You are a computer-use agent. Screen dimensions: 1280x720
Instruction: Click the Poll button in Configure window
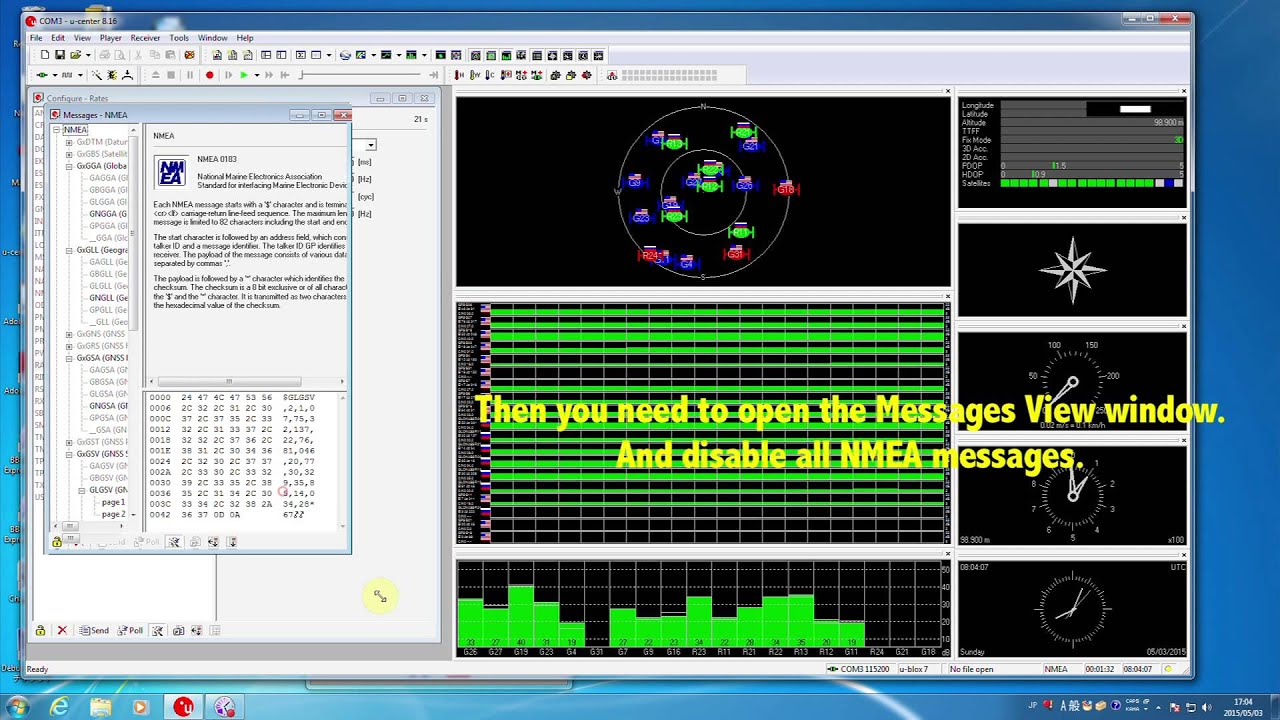click(130, 631)
